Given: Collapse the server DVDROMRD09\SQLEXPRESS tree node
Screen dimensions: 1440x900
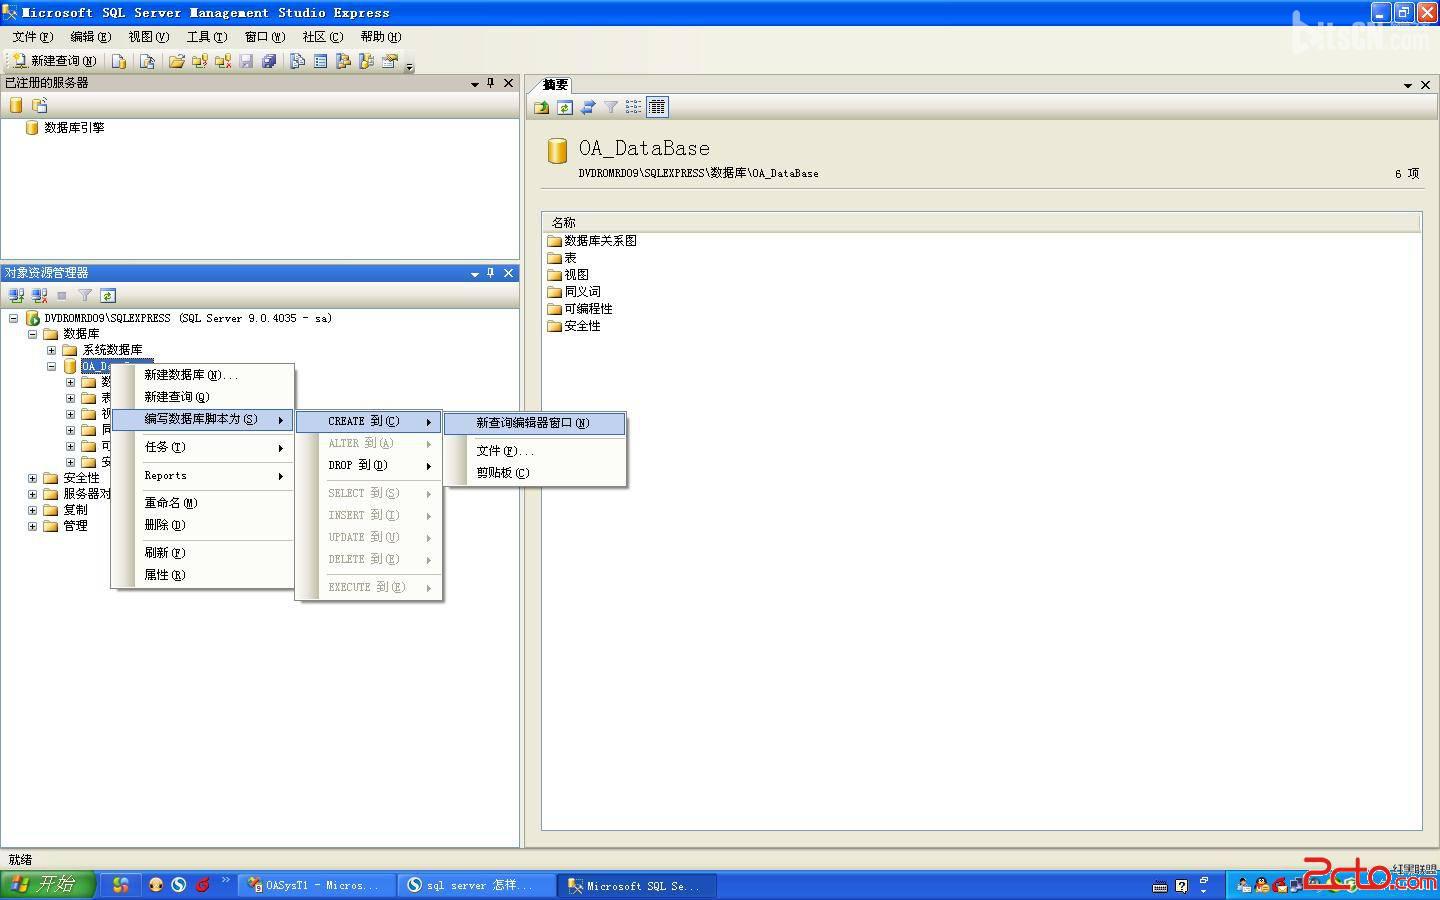Looking at the screenshot, I should click(13, 318).
